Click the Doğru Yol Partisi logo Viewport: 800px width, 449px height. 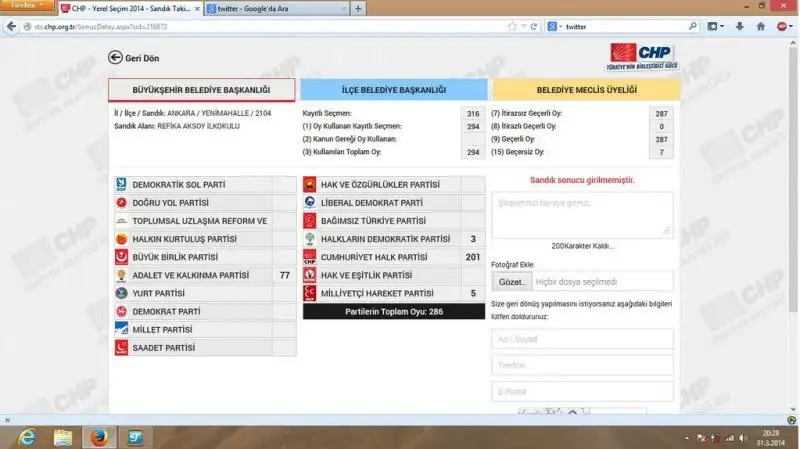coord(121,203)
